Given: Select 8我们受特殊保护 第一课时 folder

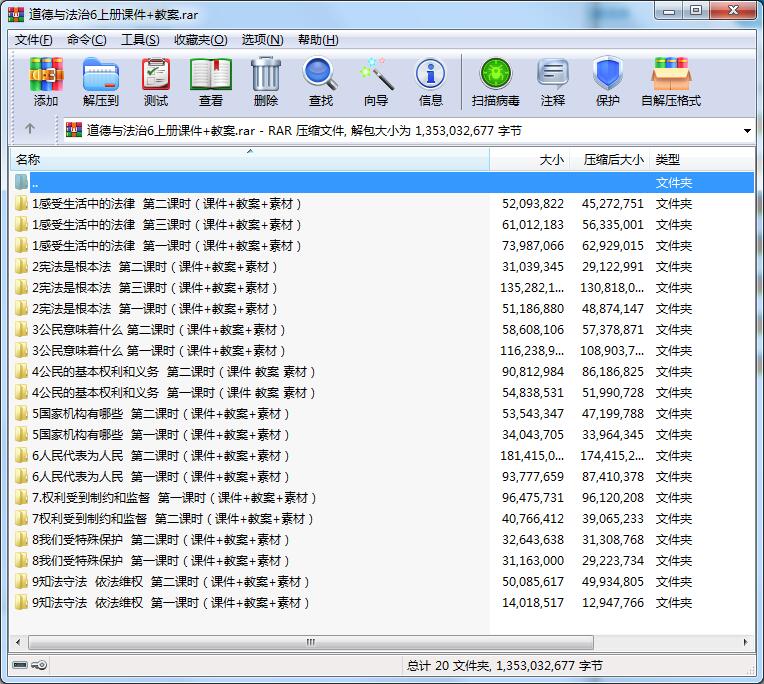Looking at the screenshot, I should 160,561.
